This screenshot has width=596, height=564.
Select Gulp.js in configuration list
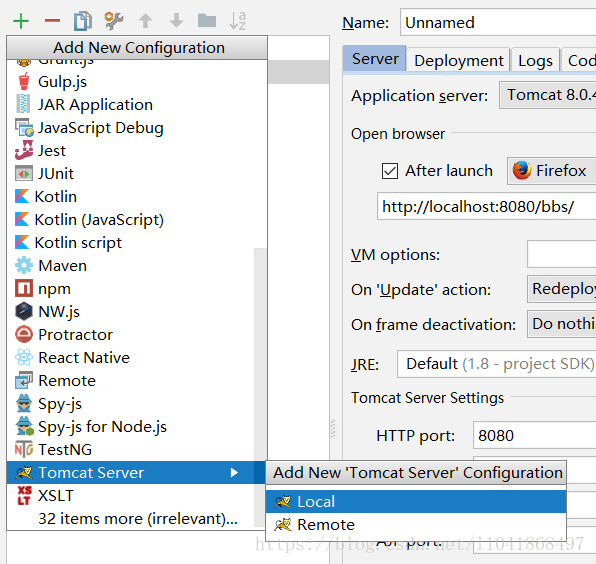137,82
